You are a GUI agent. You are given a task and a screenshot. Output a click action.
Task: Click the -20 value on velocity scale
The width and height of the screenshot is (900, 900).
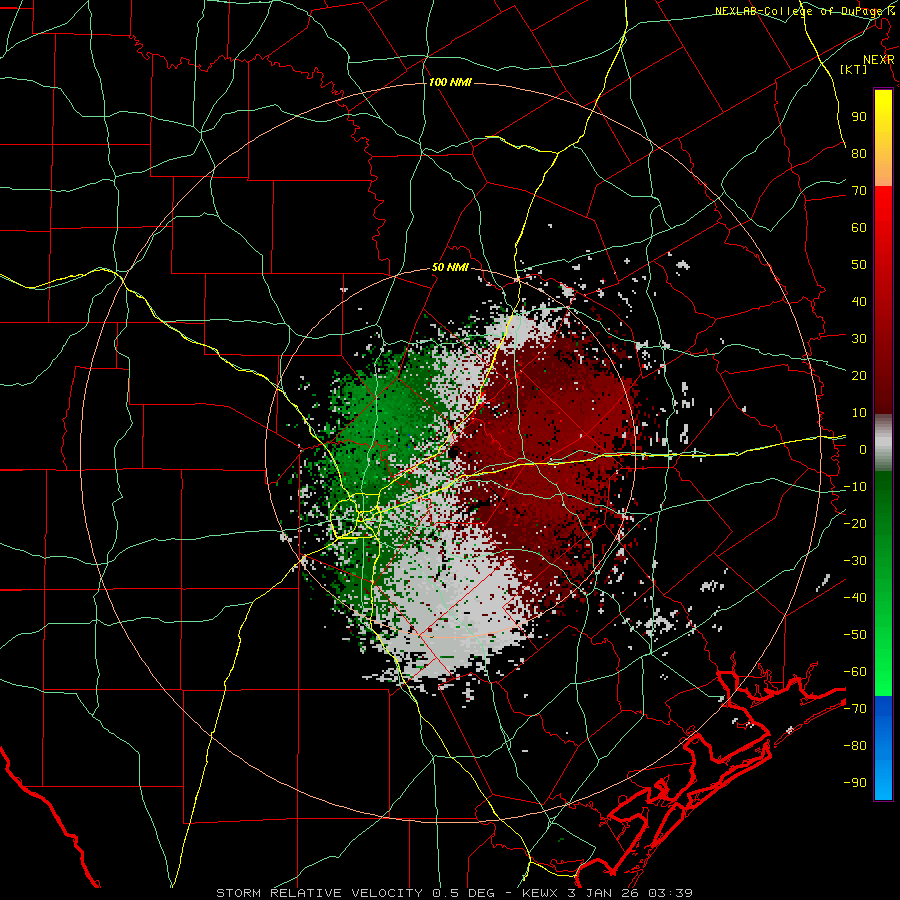click(855, 523)
